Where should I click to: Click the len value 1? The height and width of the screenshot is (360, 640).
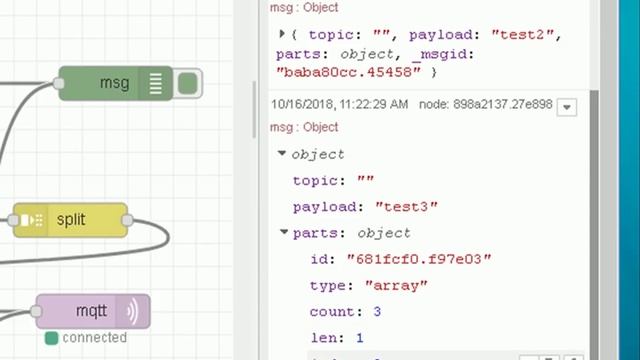360,338
